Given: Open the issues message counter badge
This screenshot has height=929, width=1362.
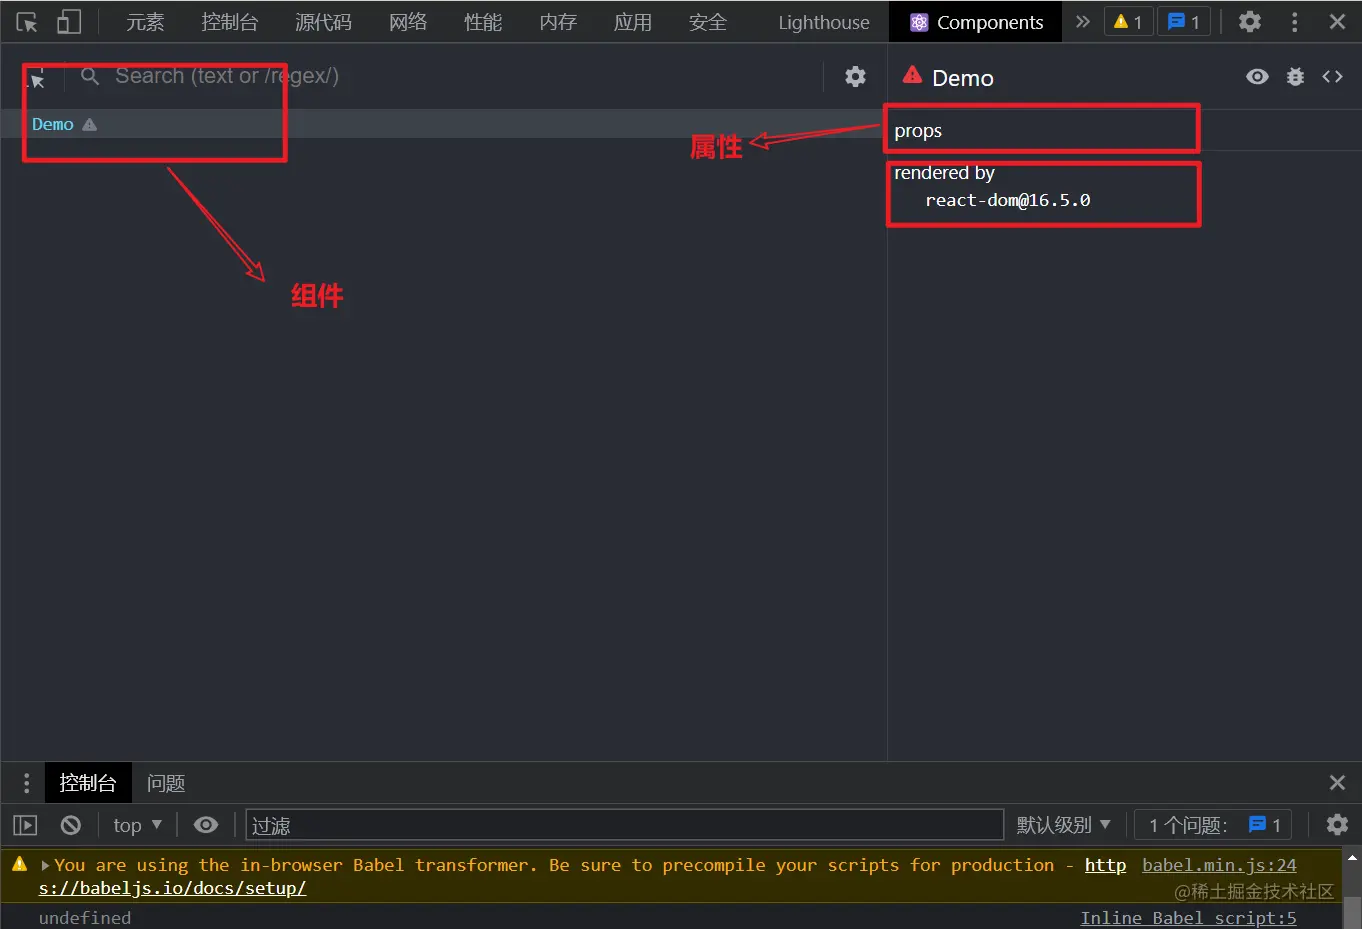Looking at the screenshot, I should 1184,21.
